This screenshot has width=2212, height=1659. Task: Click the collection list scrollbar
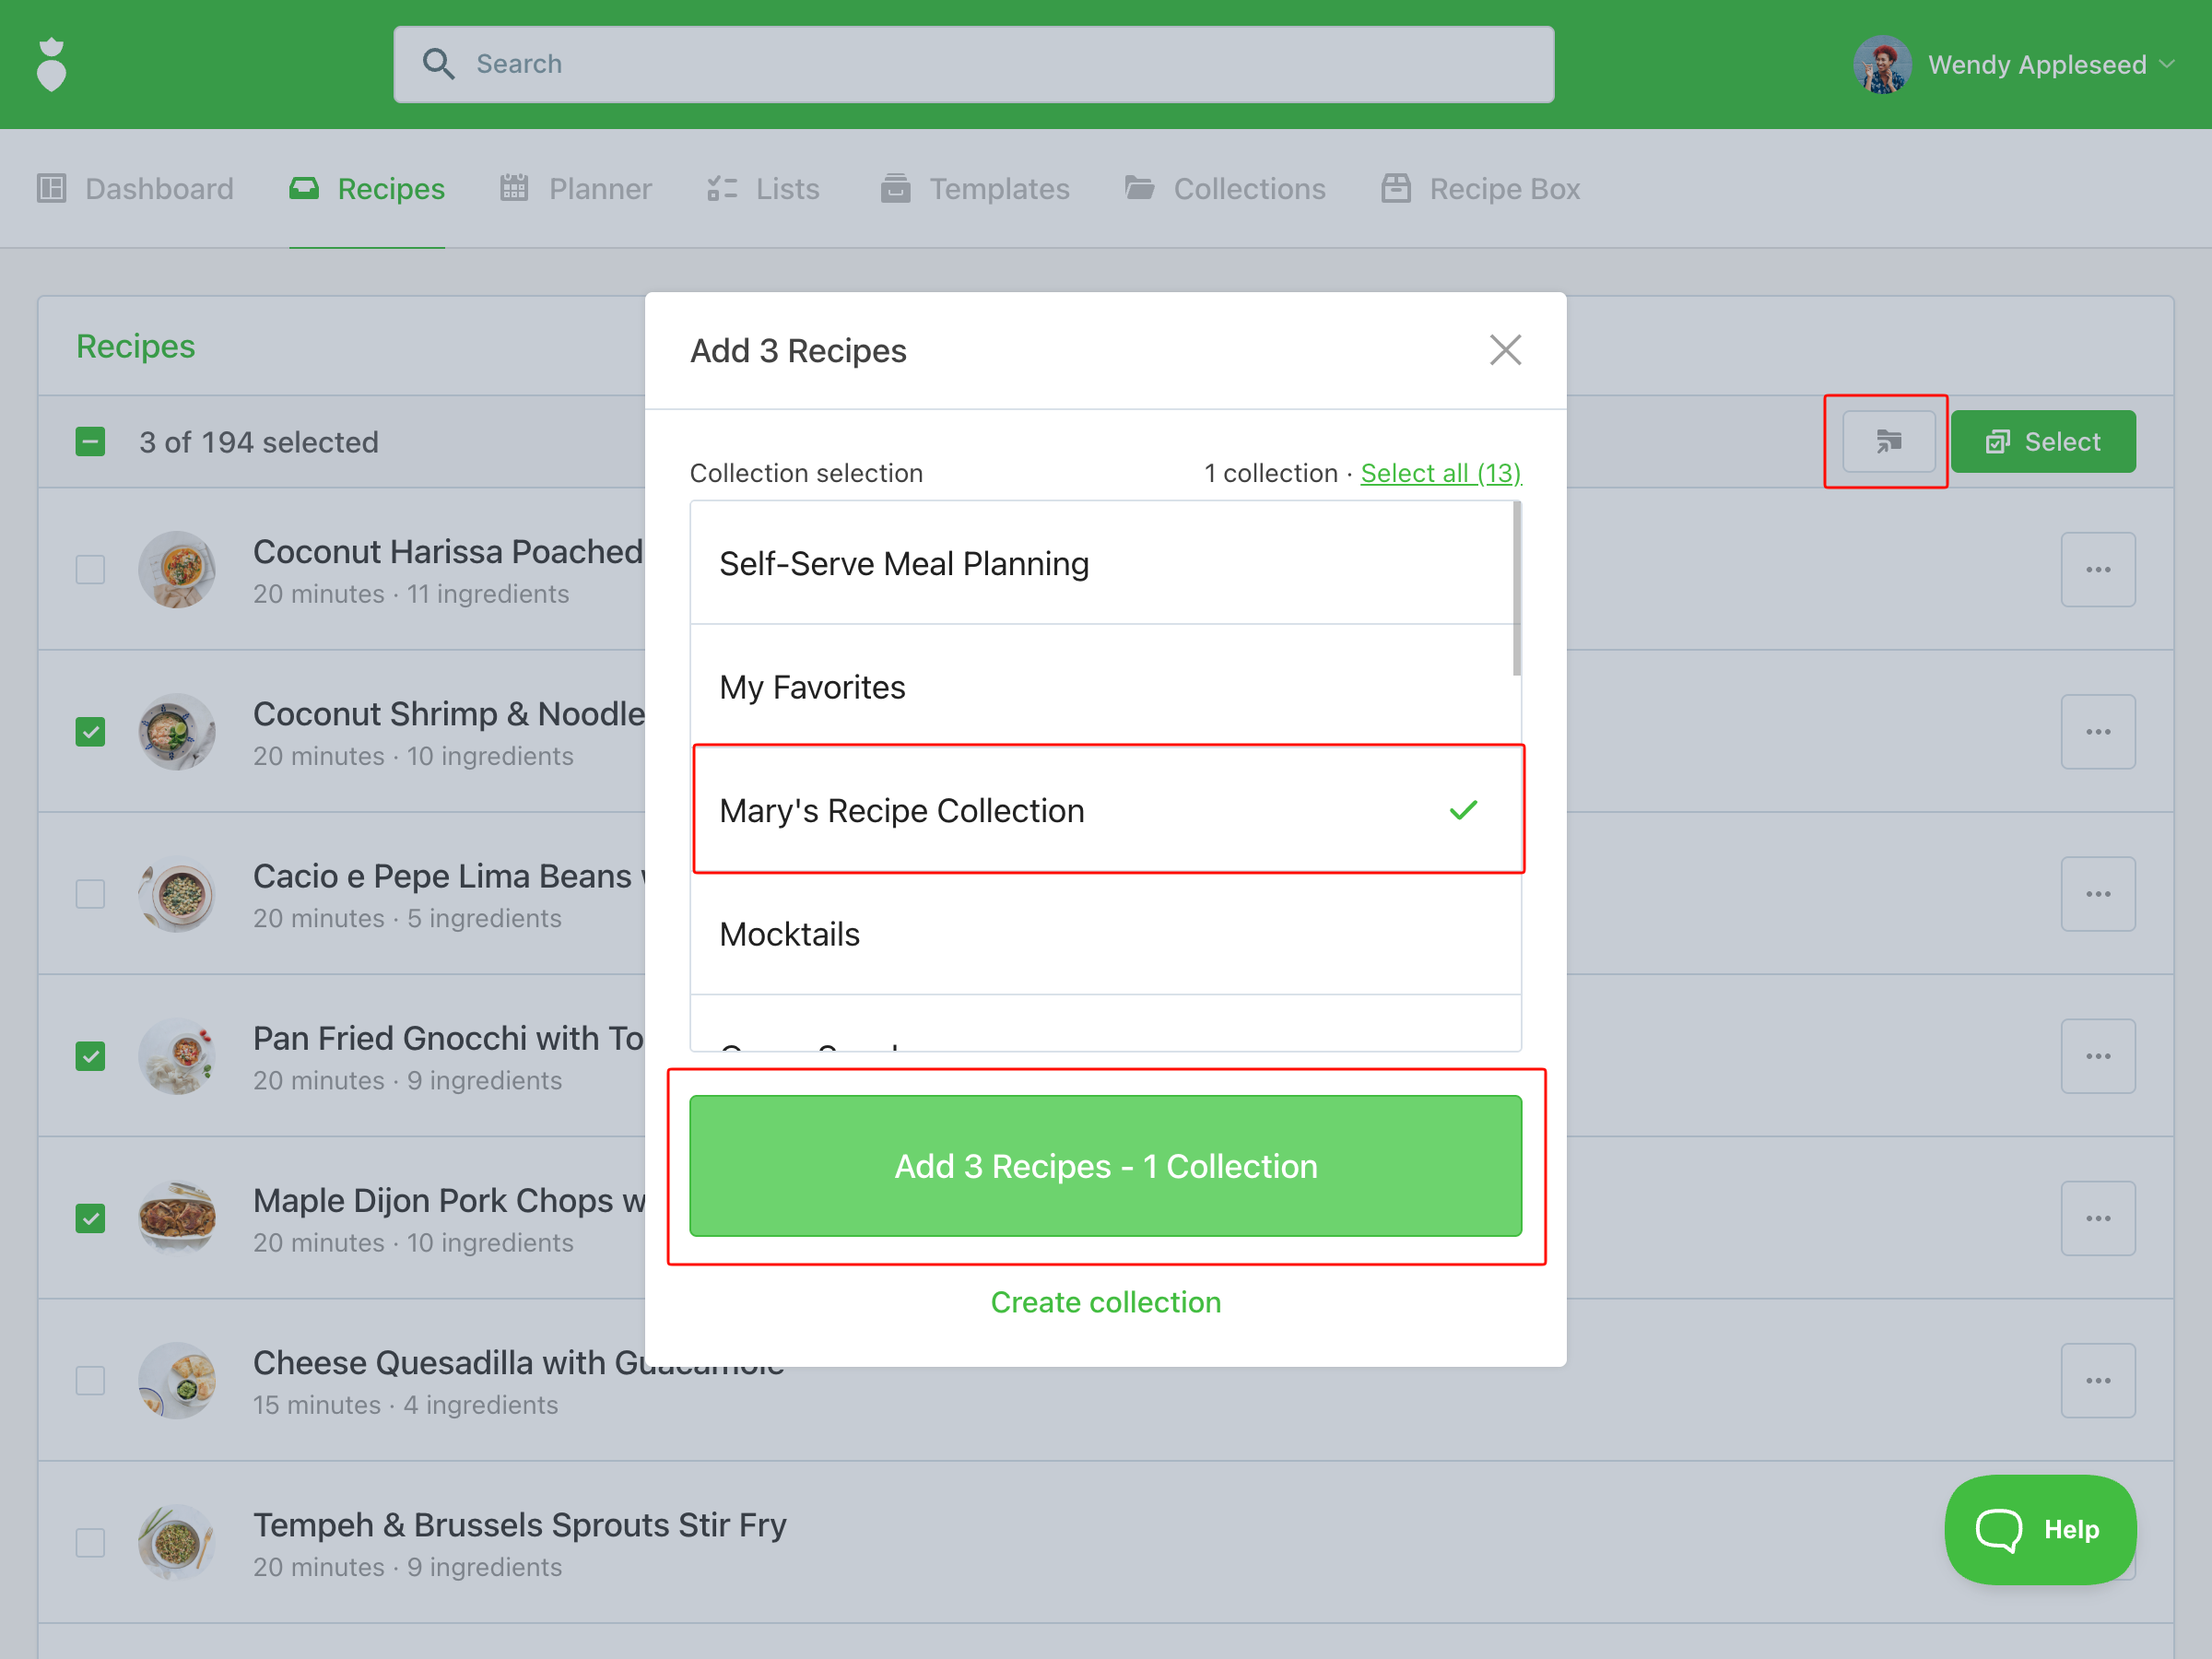pos(1516,590)
